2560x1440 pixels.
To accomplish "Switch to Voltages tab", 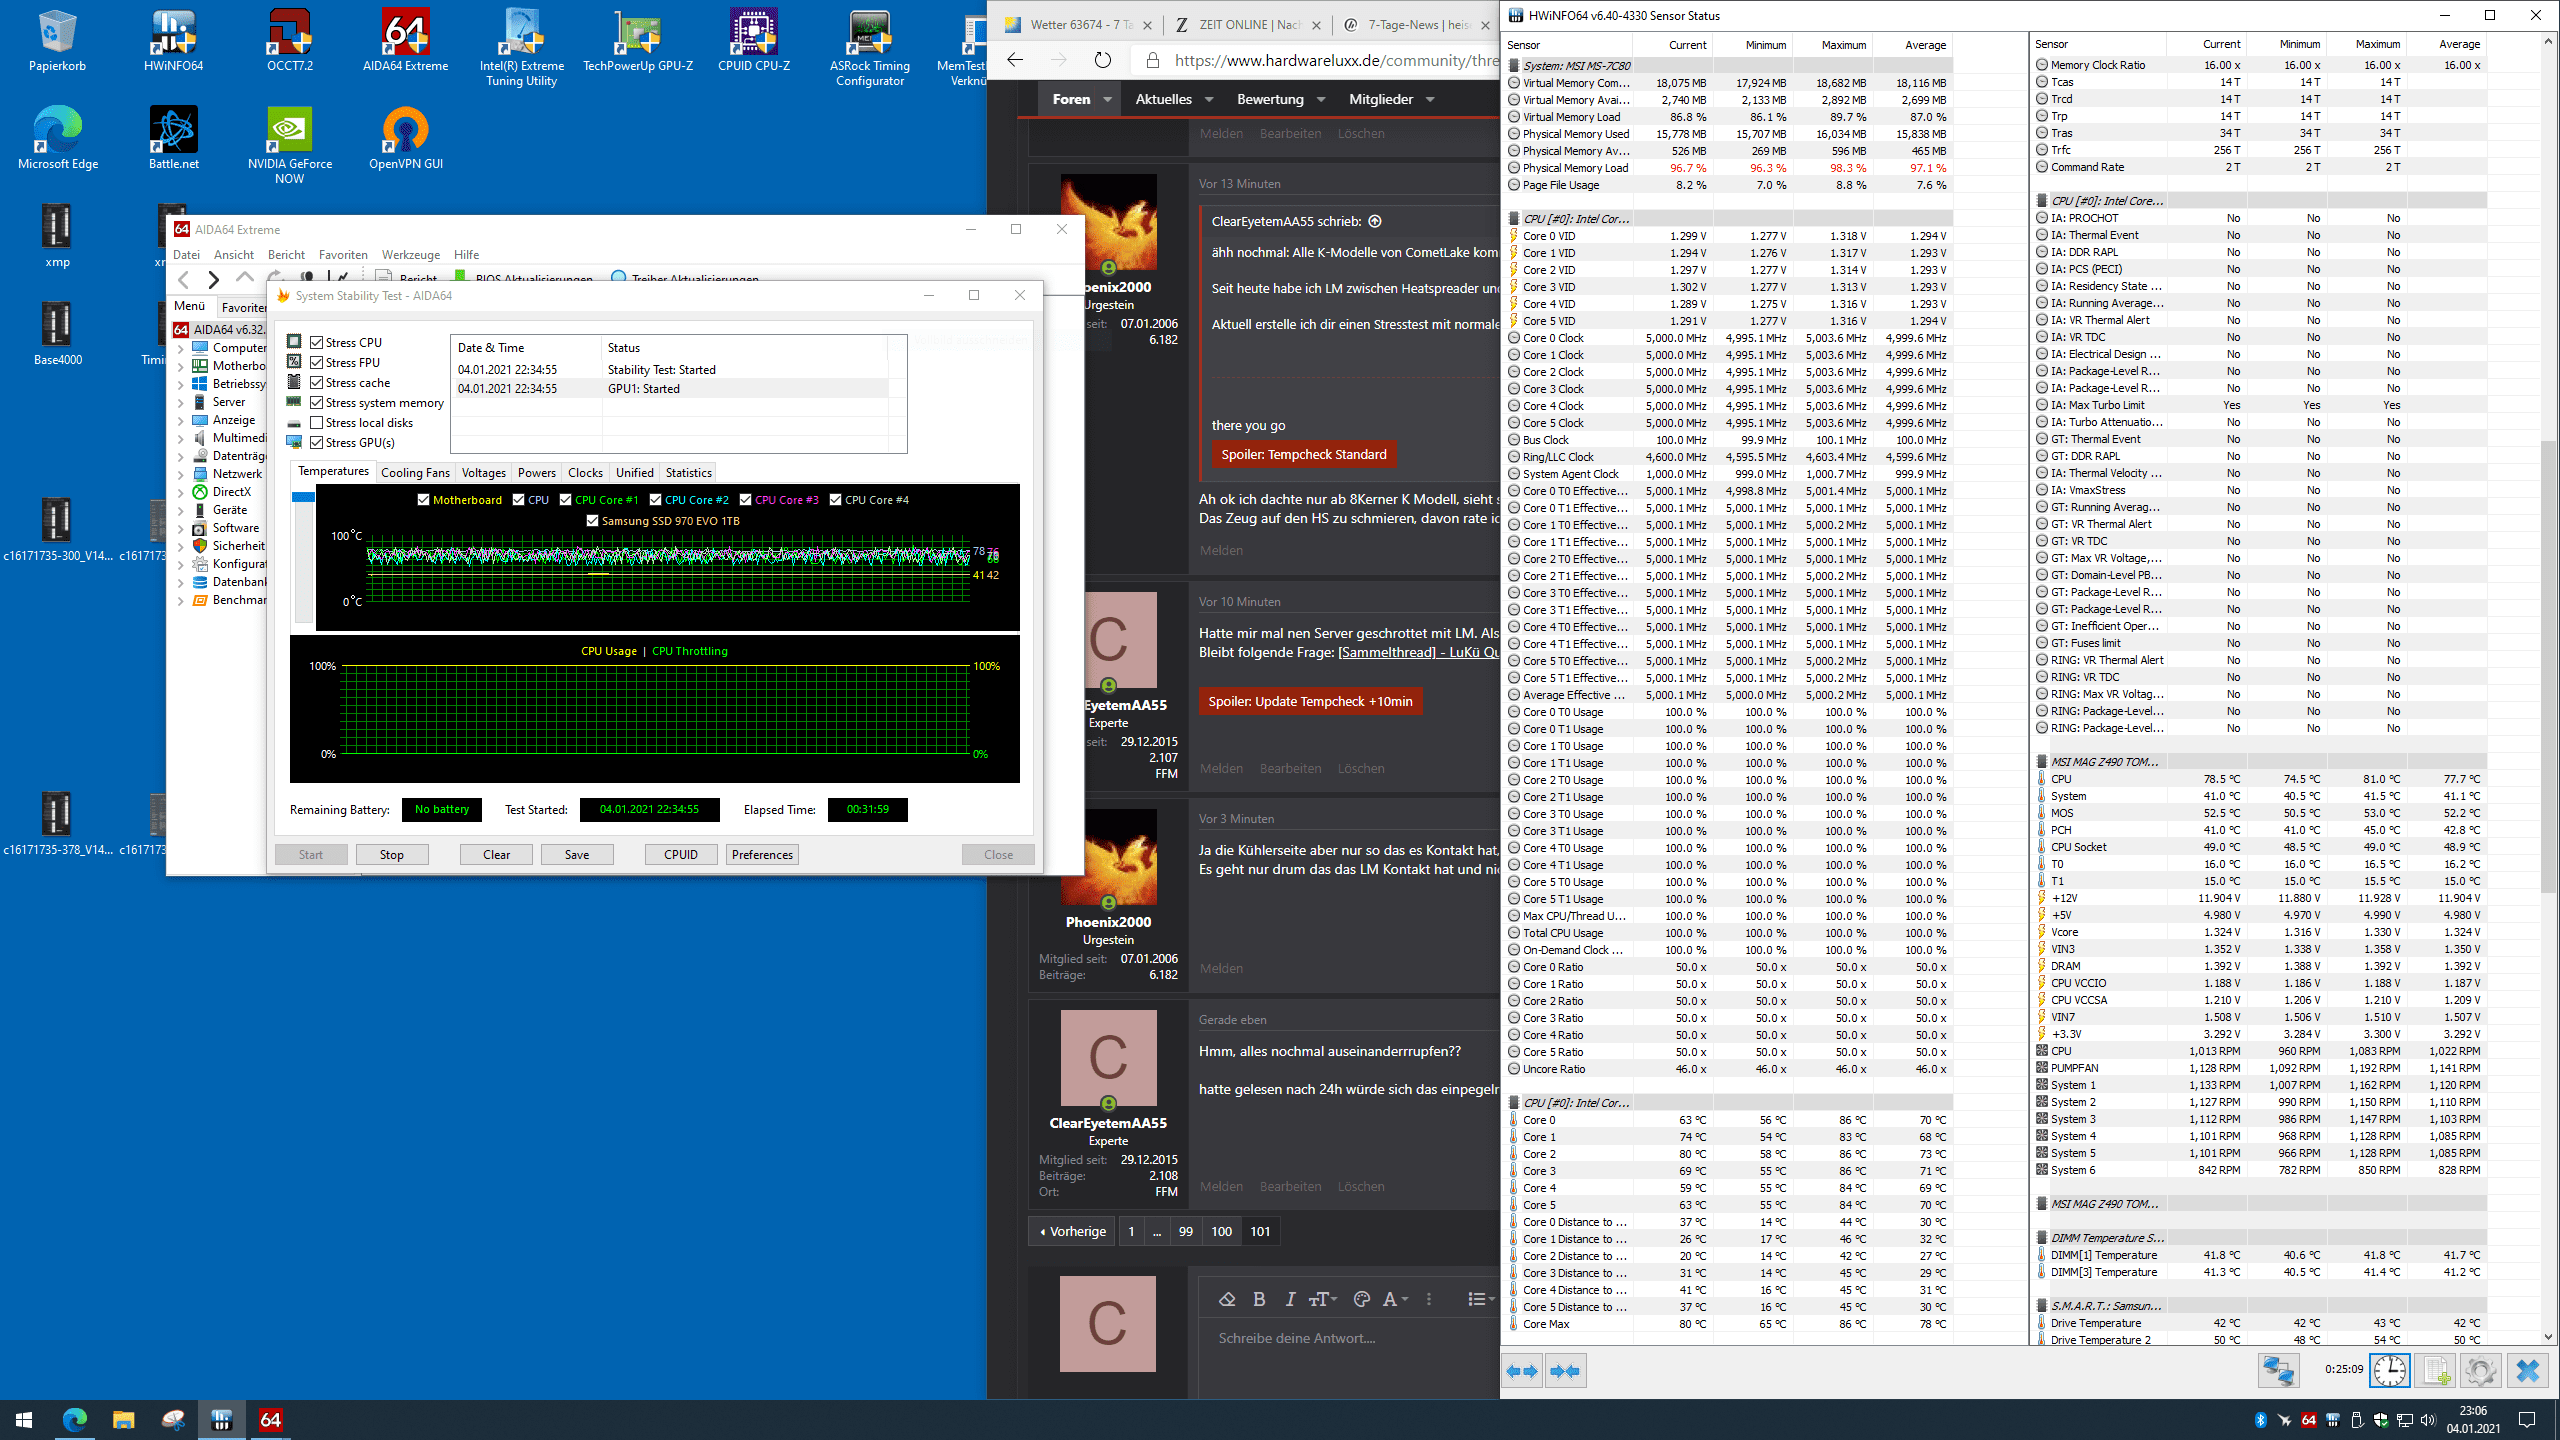I will point(484,473).
